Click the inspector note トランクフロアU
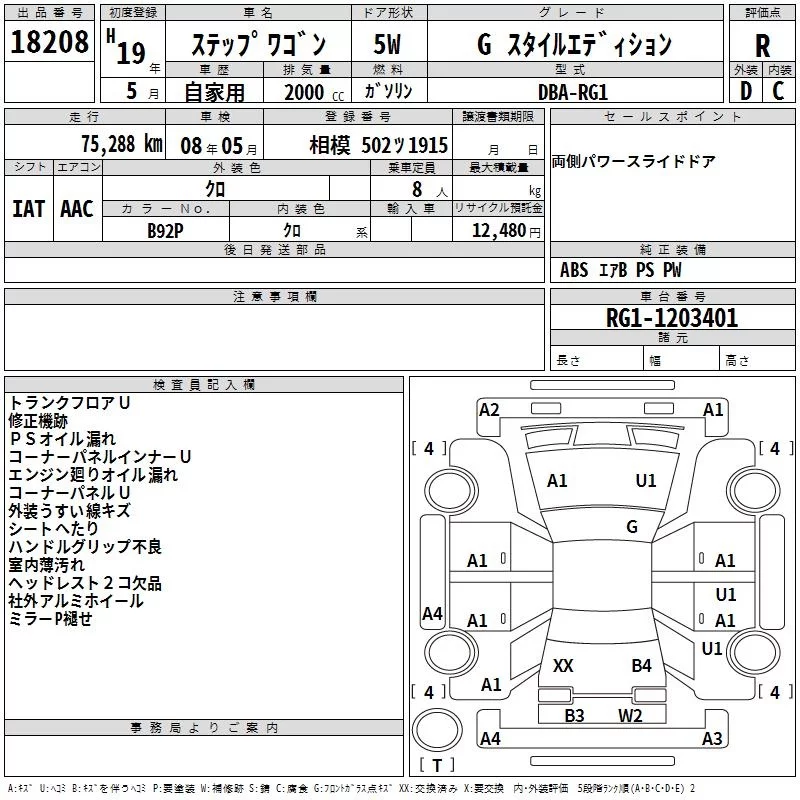This screenshot has height=800, width=800. point(69,403)
